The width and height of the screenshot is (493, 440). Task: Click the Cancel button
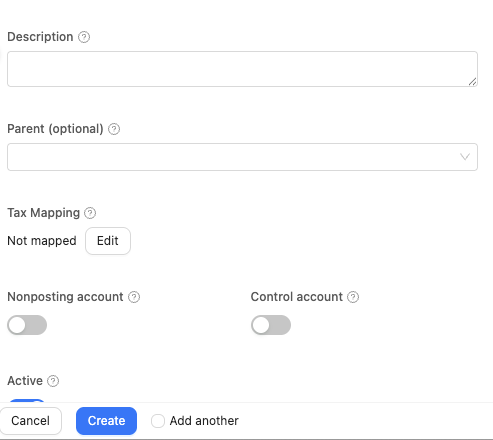tap(30, 421)
